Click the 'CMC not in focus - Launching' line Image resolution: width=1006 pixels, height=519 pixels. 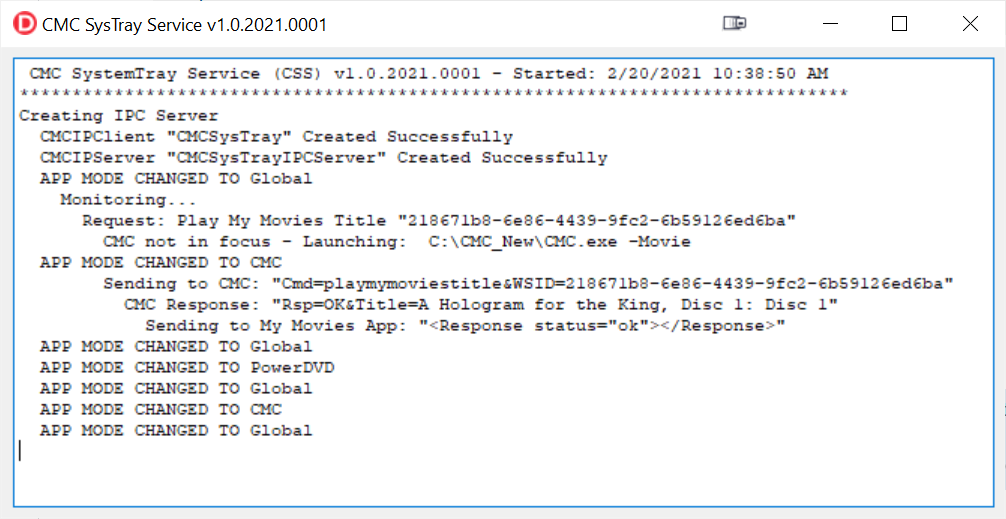click(396, 242)
